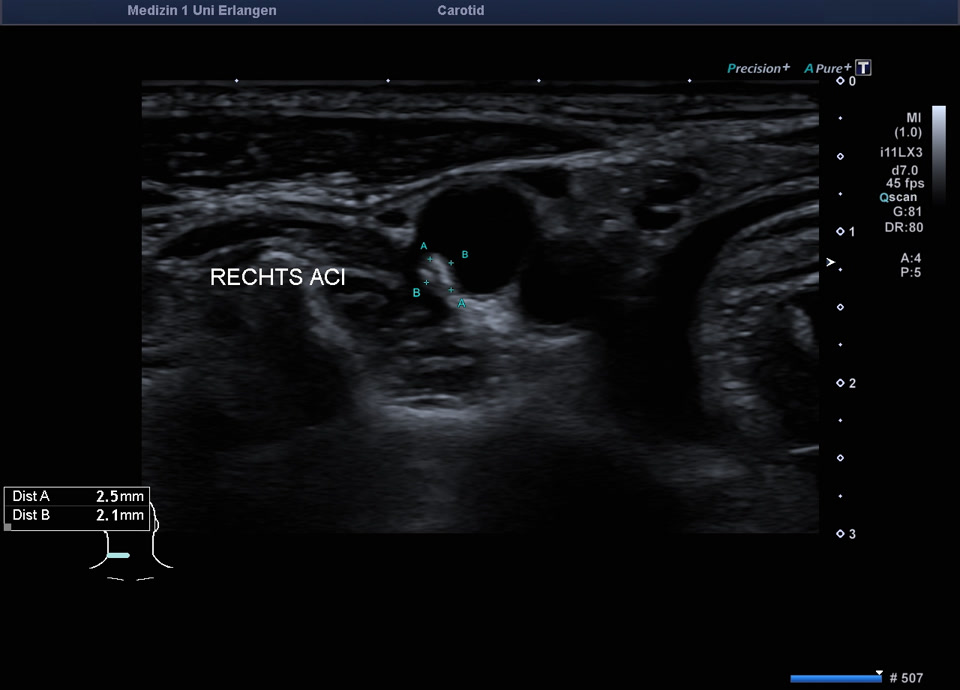Screen dimensions: 960x690
Task: Select the Dist A 2.5mm measurement row
Action: 77,497
